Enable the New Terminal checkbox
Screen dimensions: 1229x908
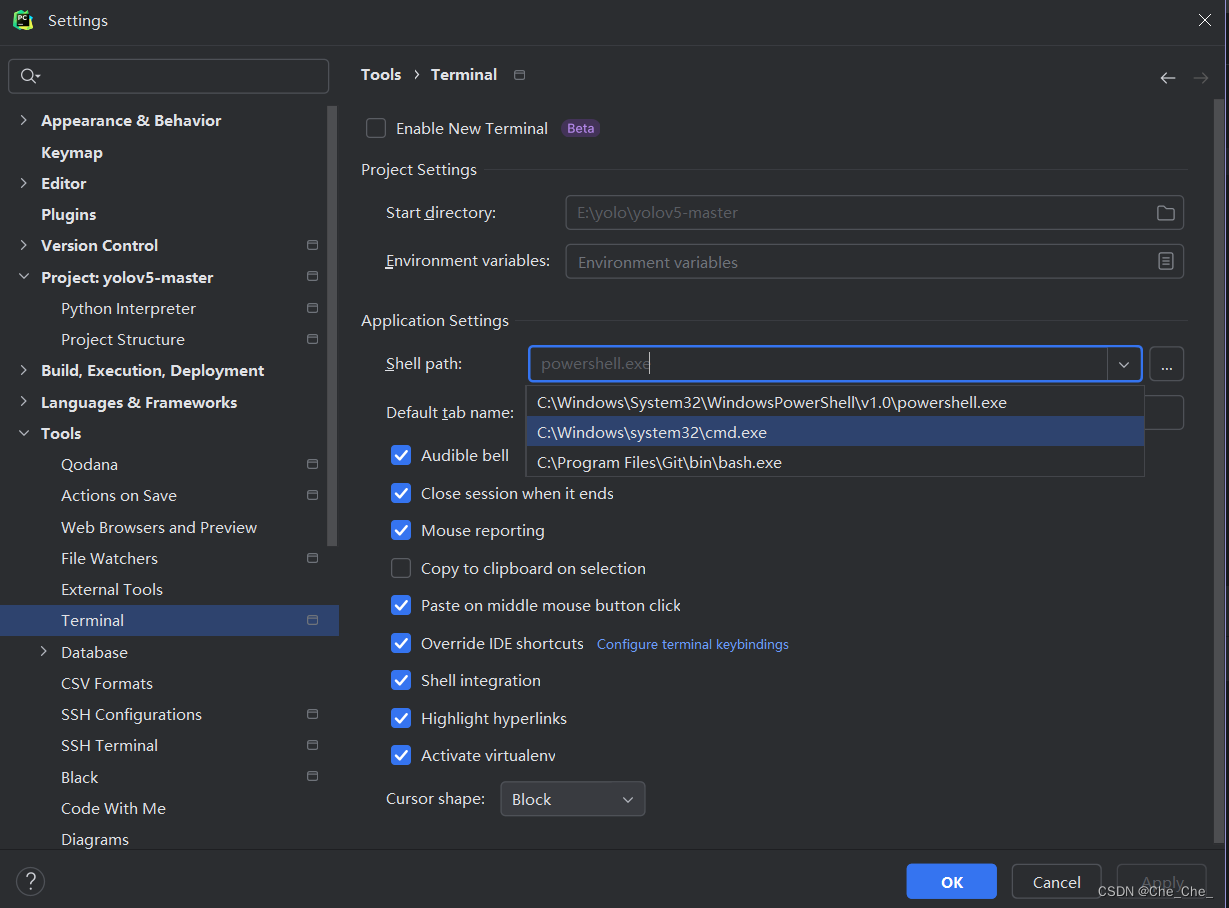pyautogui.click(x=376, y=128)
